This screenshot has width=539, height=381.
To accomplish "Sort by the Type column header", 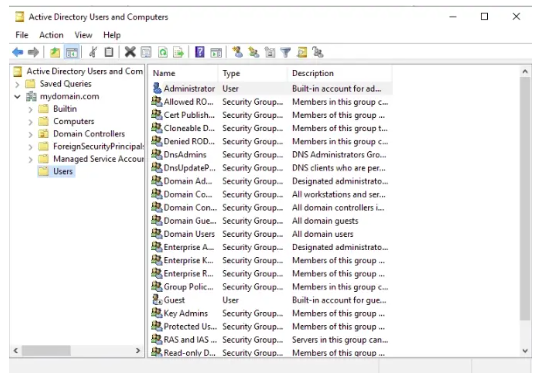I will point(253,73).
